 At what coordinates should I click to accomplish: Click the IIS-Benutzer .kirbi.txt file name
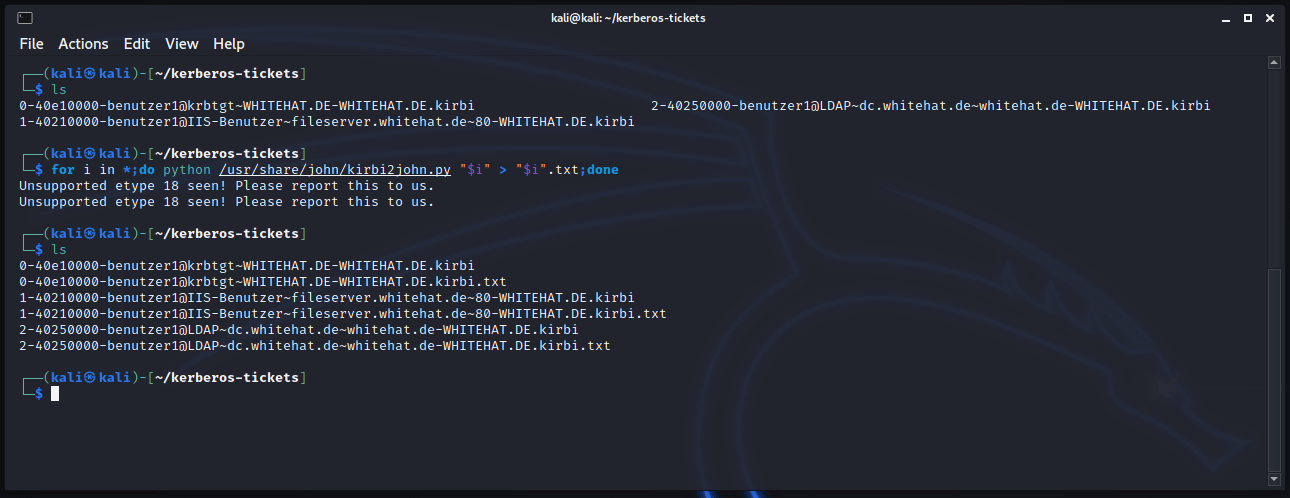(342, 314)
